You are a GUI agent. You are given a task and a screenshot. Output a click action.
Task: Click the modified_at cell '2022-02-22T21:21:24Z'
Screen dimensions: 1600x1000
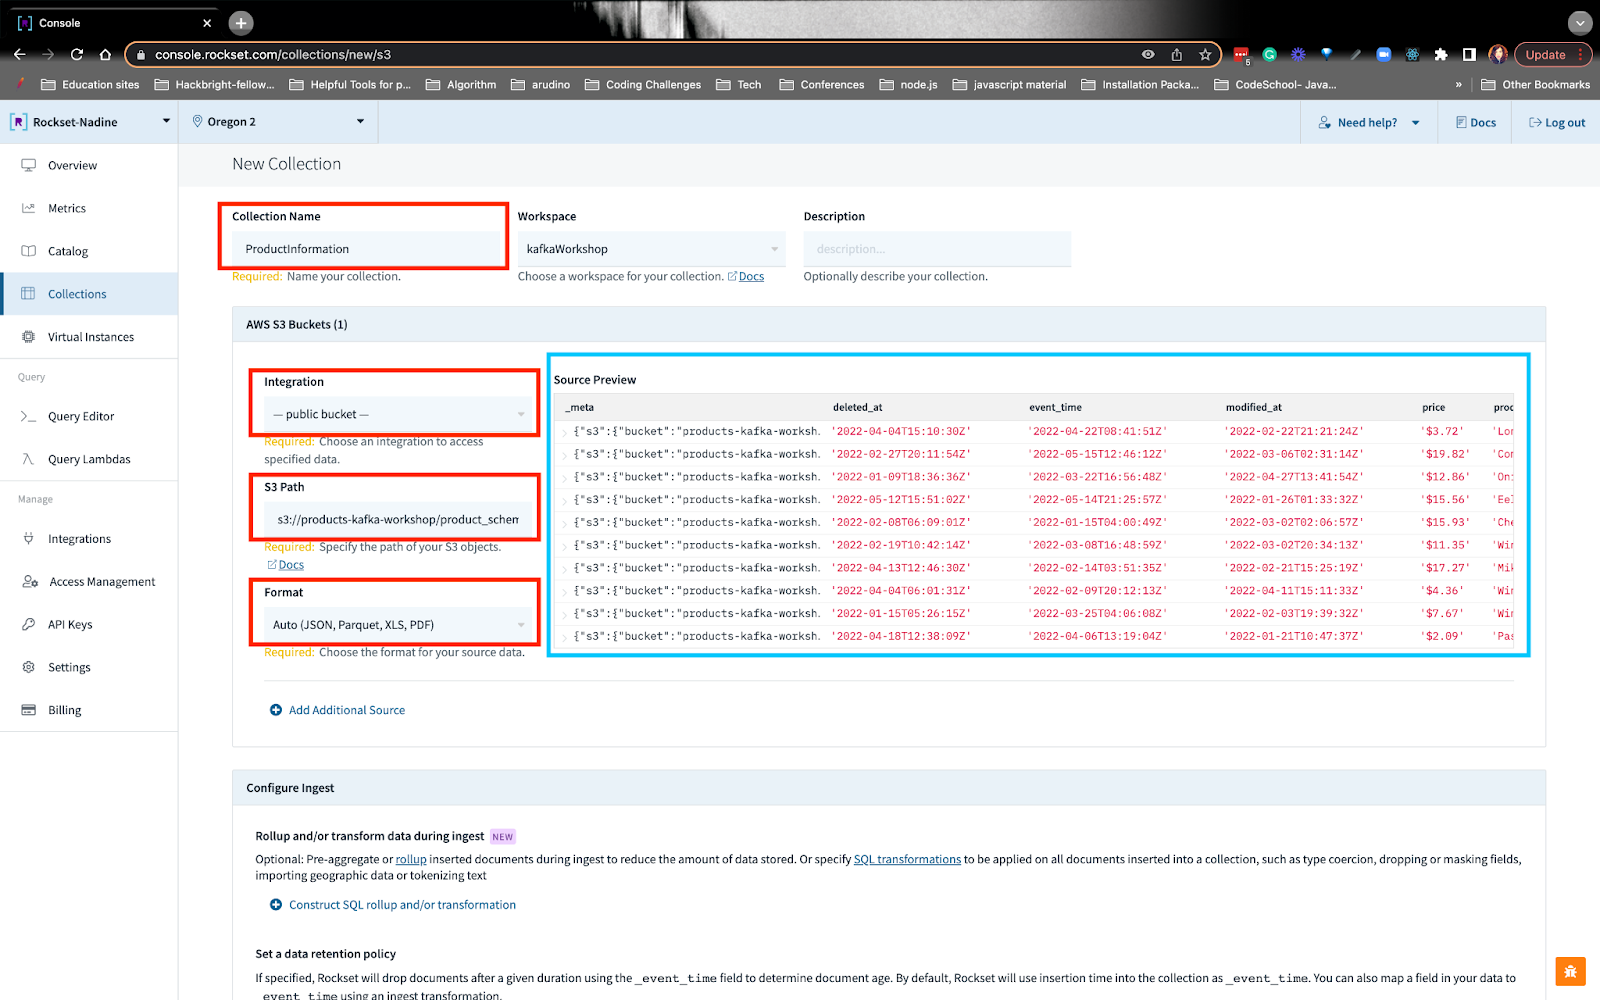[x=1294, y=432]
